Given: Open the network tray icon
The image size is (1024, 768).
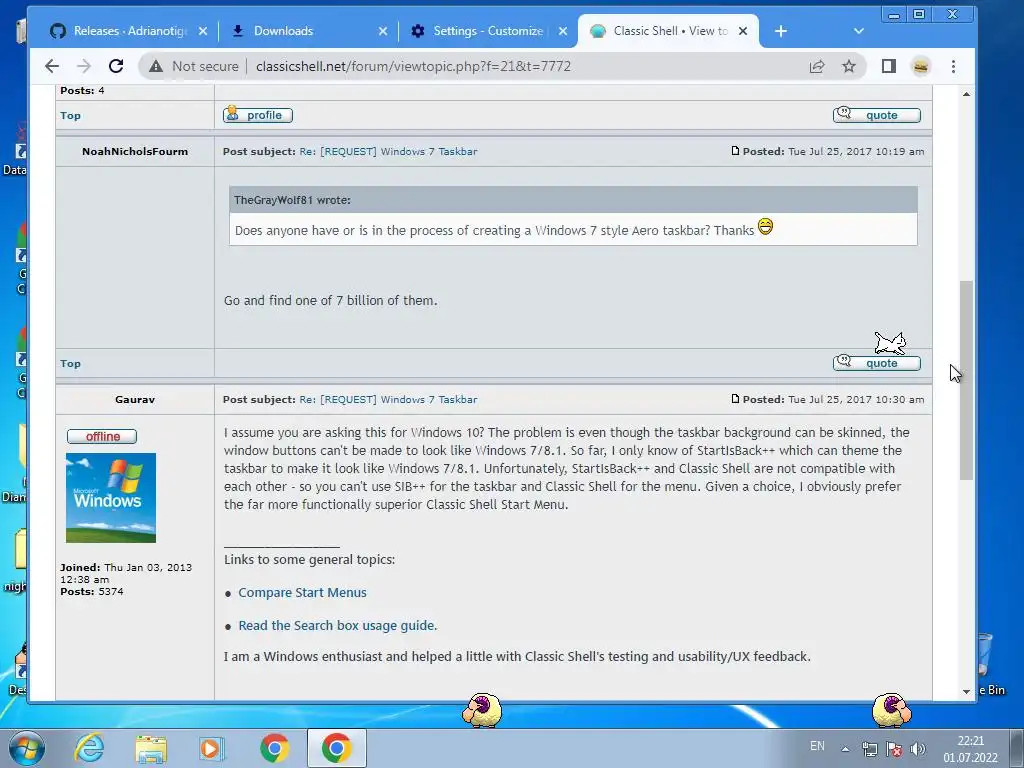Looking at the screenshot, I should pos(869,749).
